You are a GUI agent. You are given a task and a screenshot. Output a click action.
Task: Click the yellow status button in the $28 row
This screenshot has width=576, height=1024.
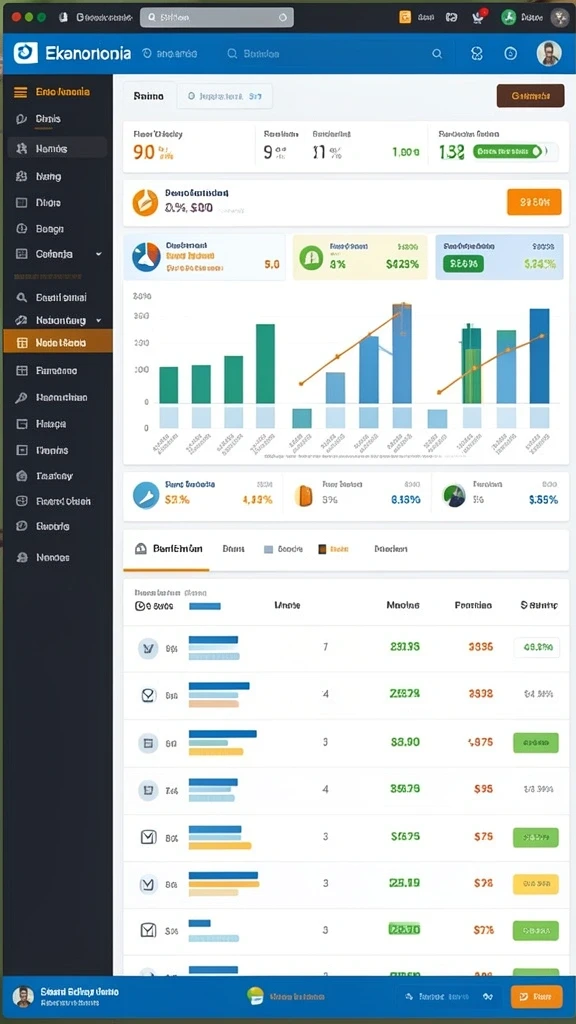click(x=536, y=884)
